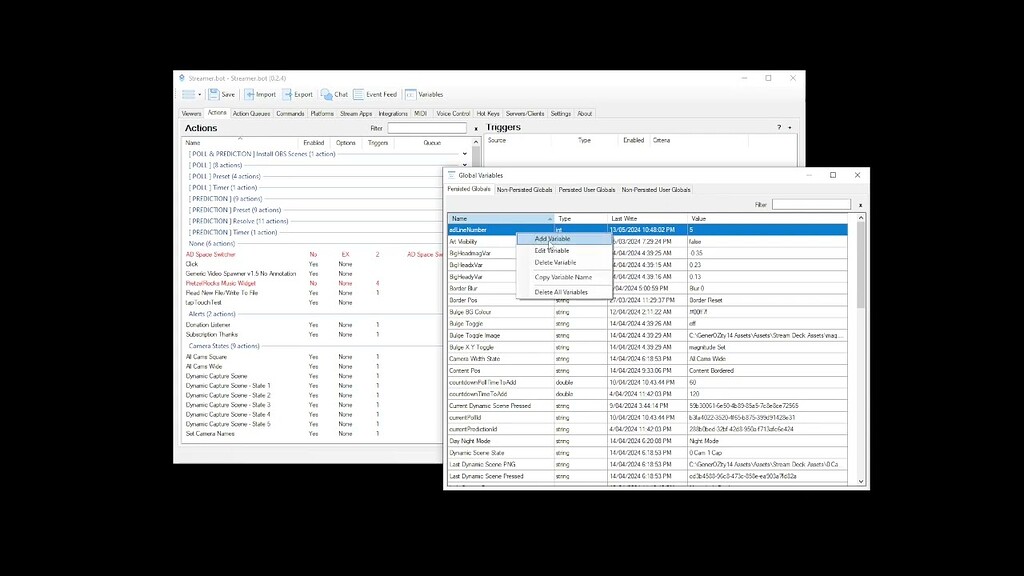Screen dimensions: 1024x576
Task: Select the Bulge BG Colour variable row
Action: pos(647,312)
